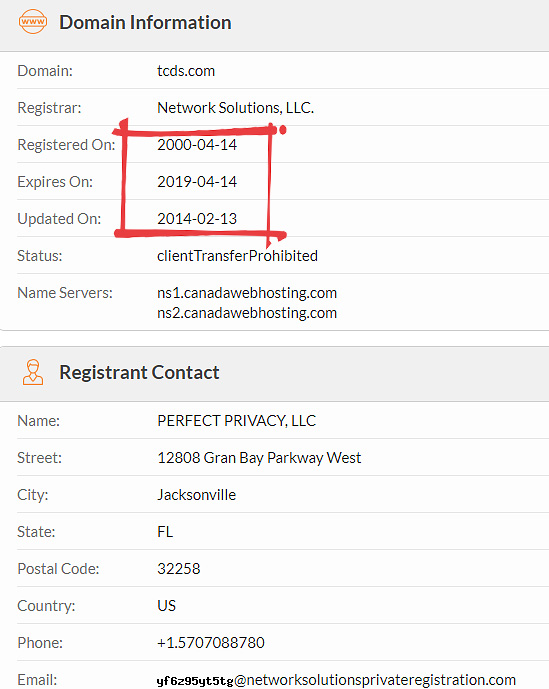Select the registered date 2000-04-14

197,145
